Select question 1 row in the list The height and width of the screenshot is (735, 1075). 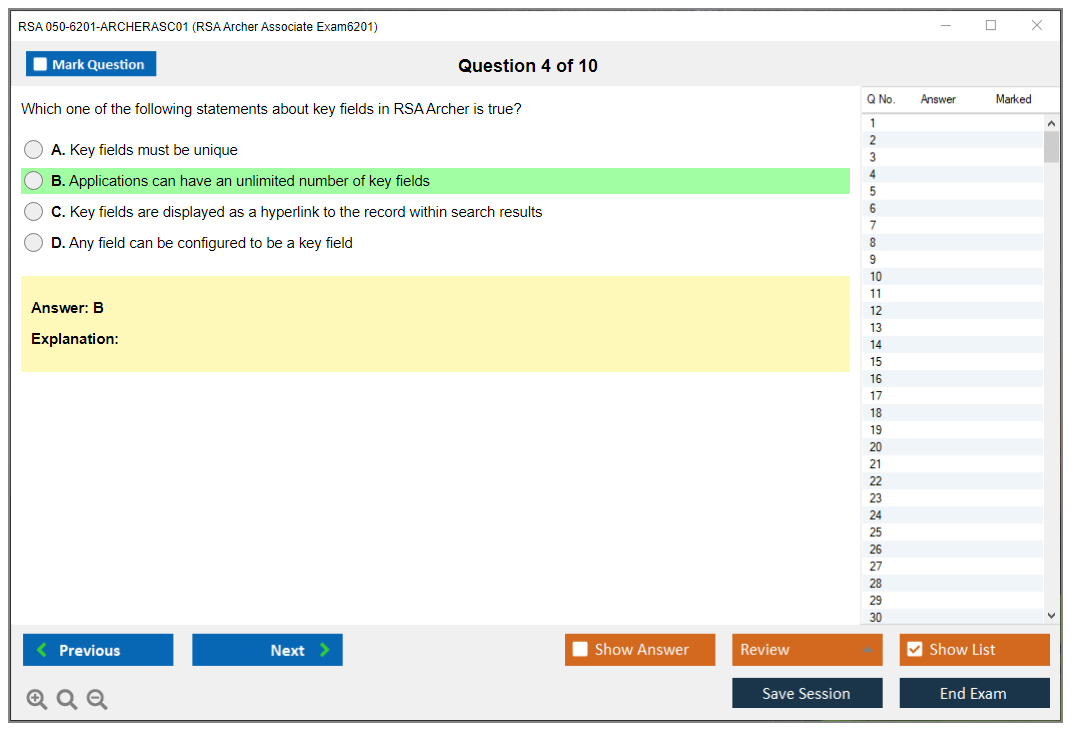click(873, 124)
